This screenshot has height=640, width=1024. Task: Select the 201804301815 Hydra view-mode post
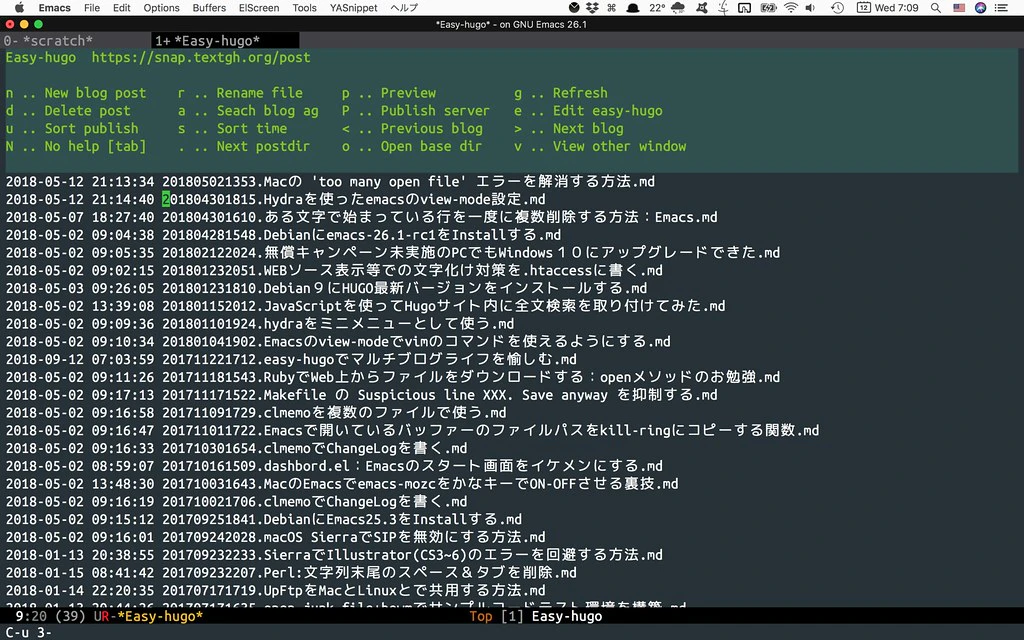(275, 199)
